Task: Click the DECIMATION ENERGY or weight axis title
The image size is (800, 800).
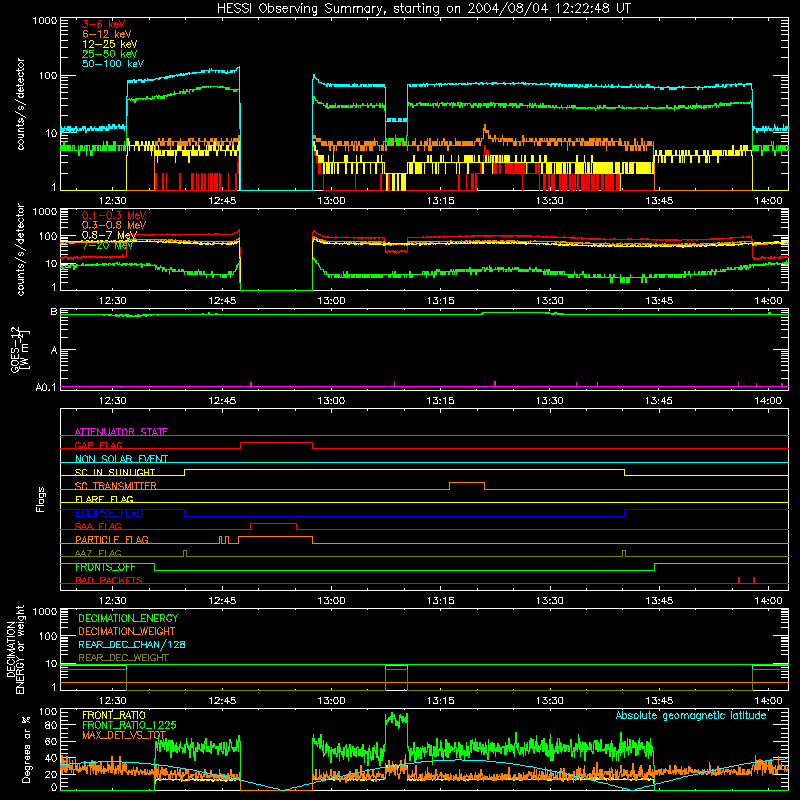Action: click(15, 649)
